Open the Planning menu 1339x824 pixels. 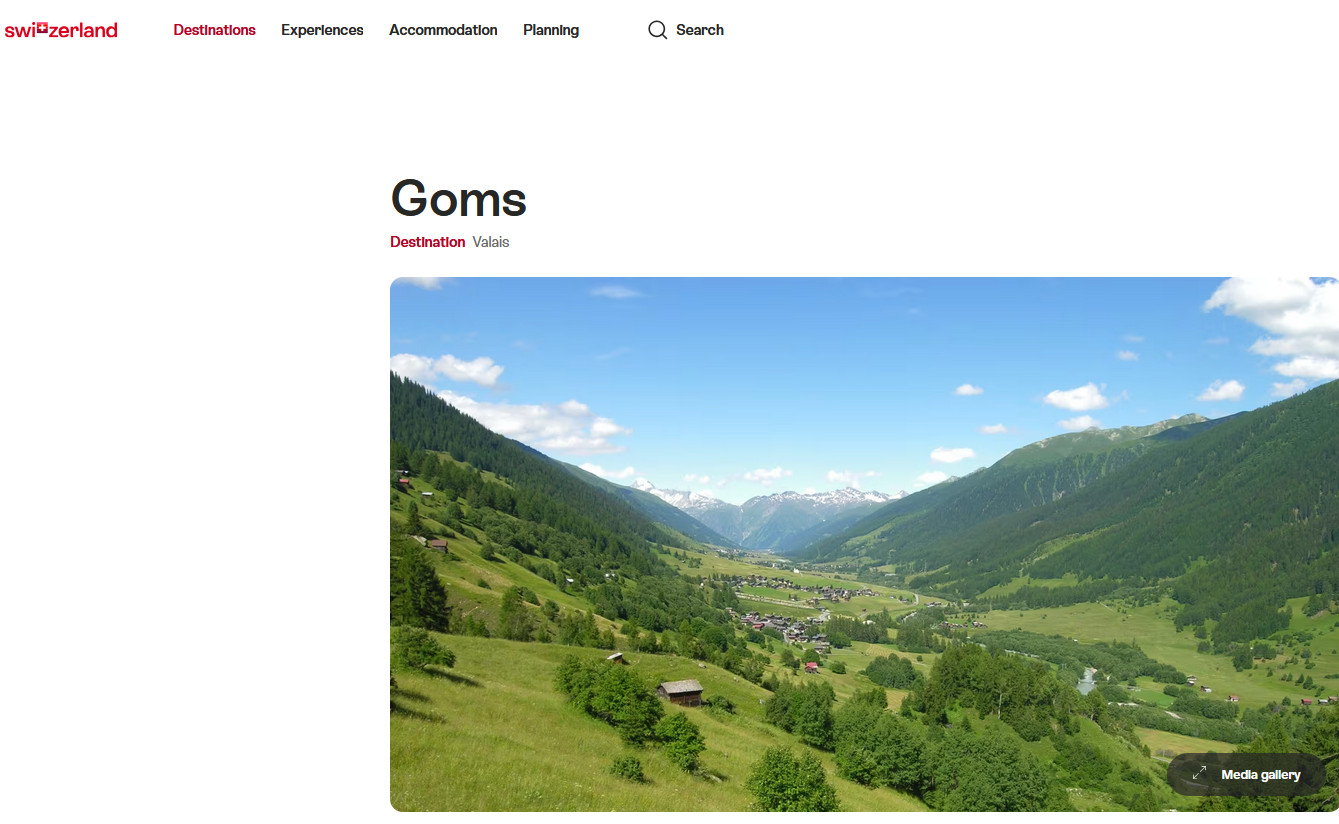click(551, 30)
